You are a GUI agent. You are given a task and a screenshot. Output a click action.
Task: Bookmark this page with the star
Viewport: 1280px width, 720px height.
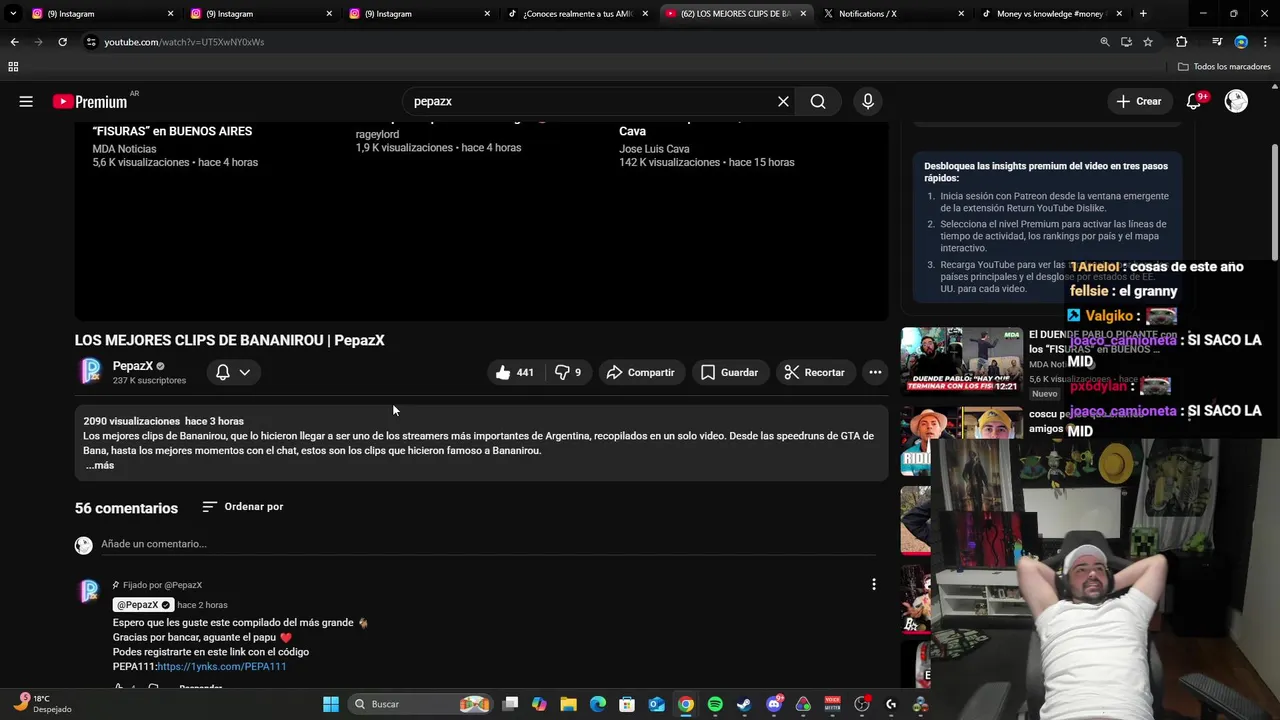coord(1148,42)
